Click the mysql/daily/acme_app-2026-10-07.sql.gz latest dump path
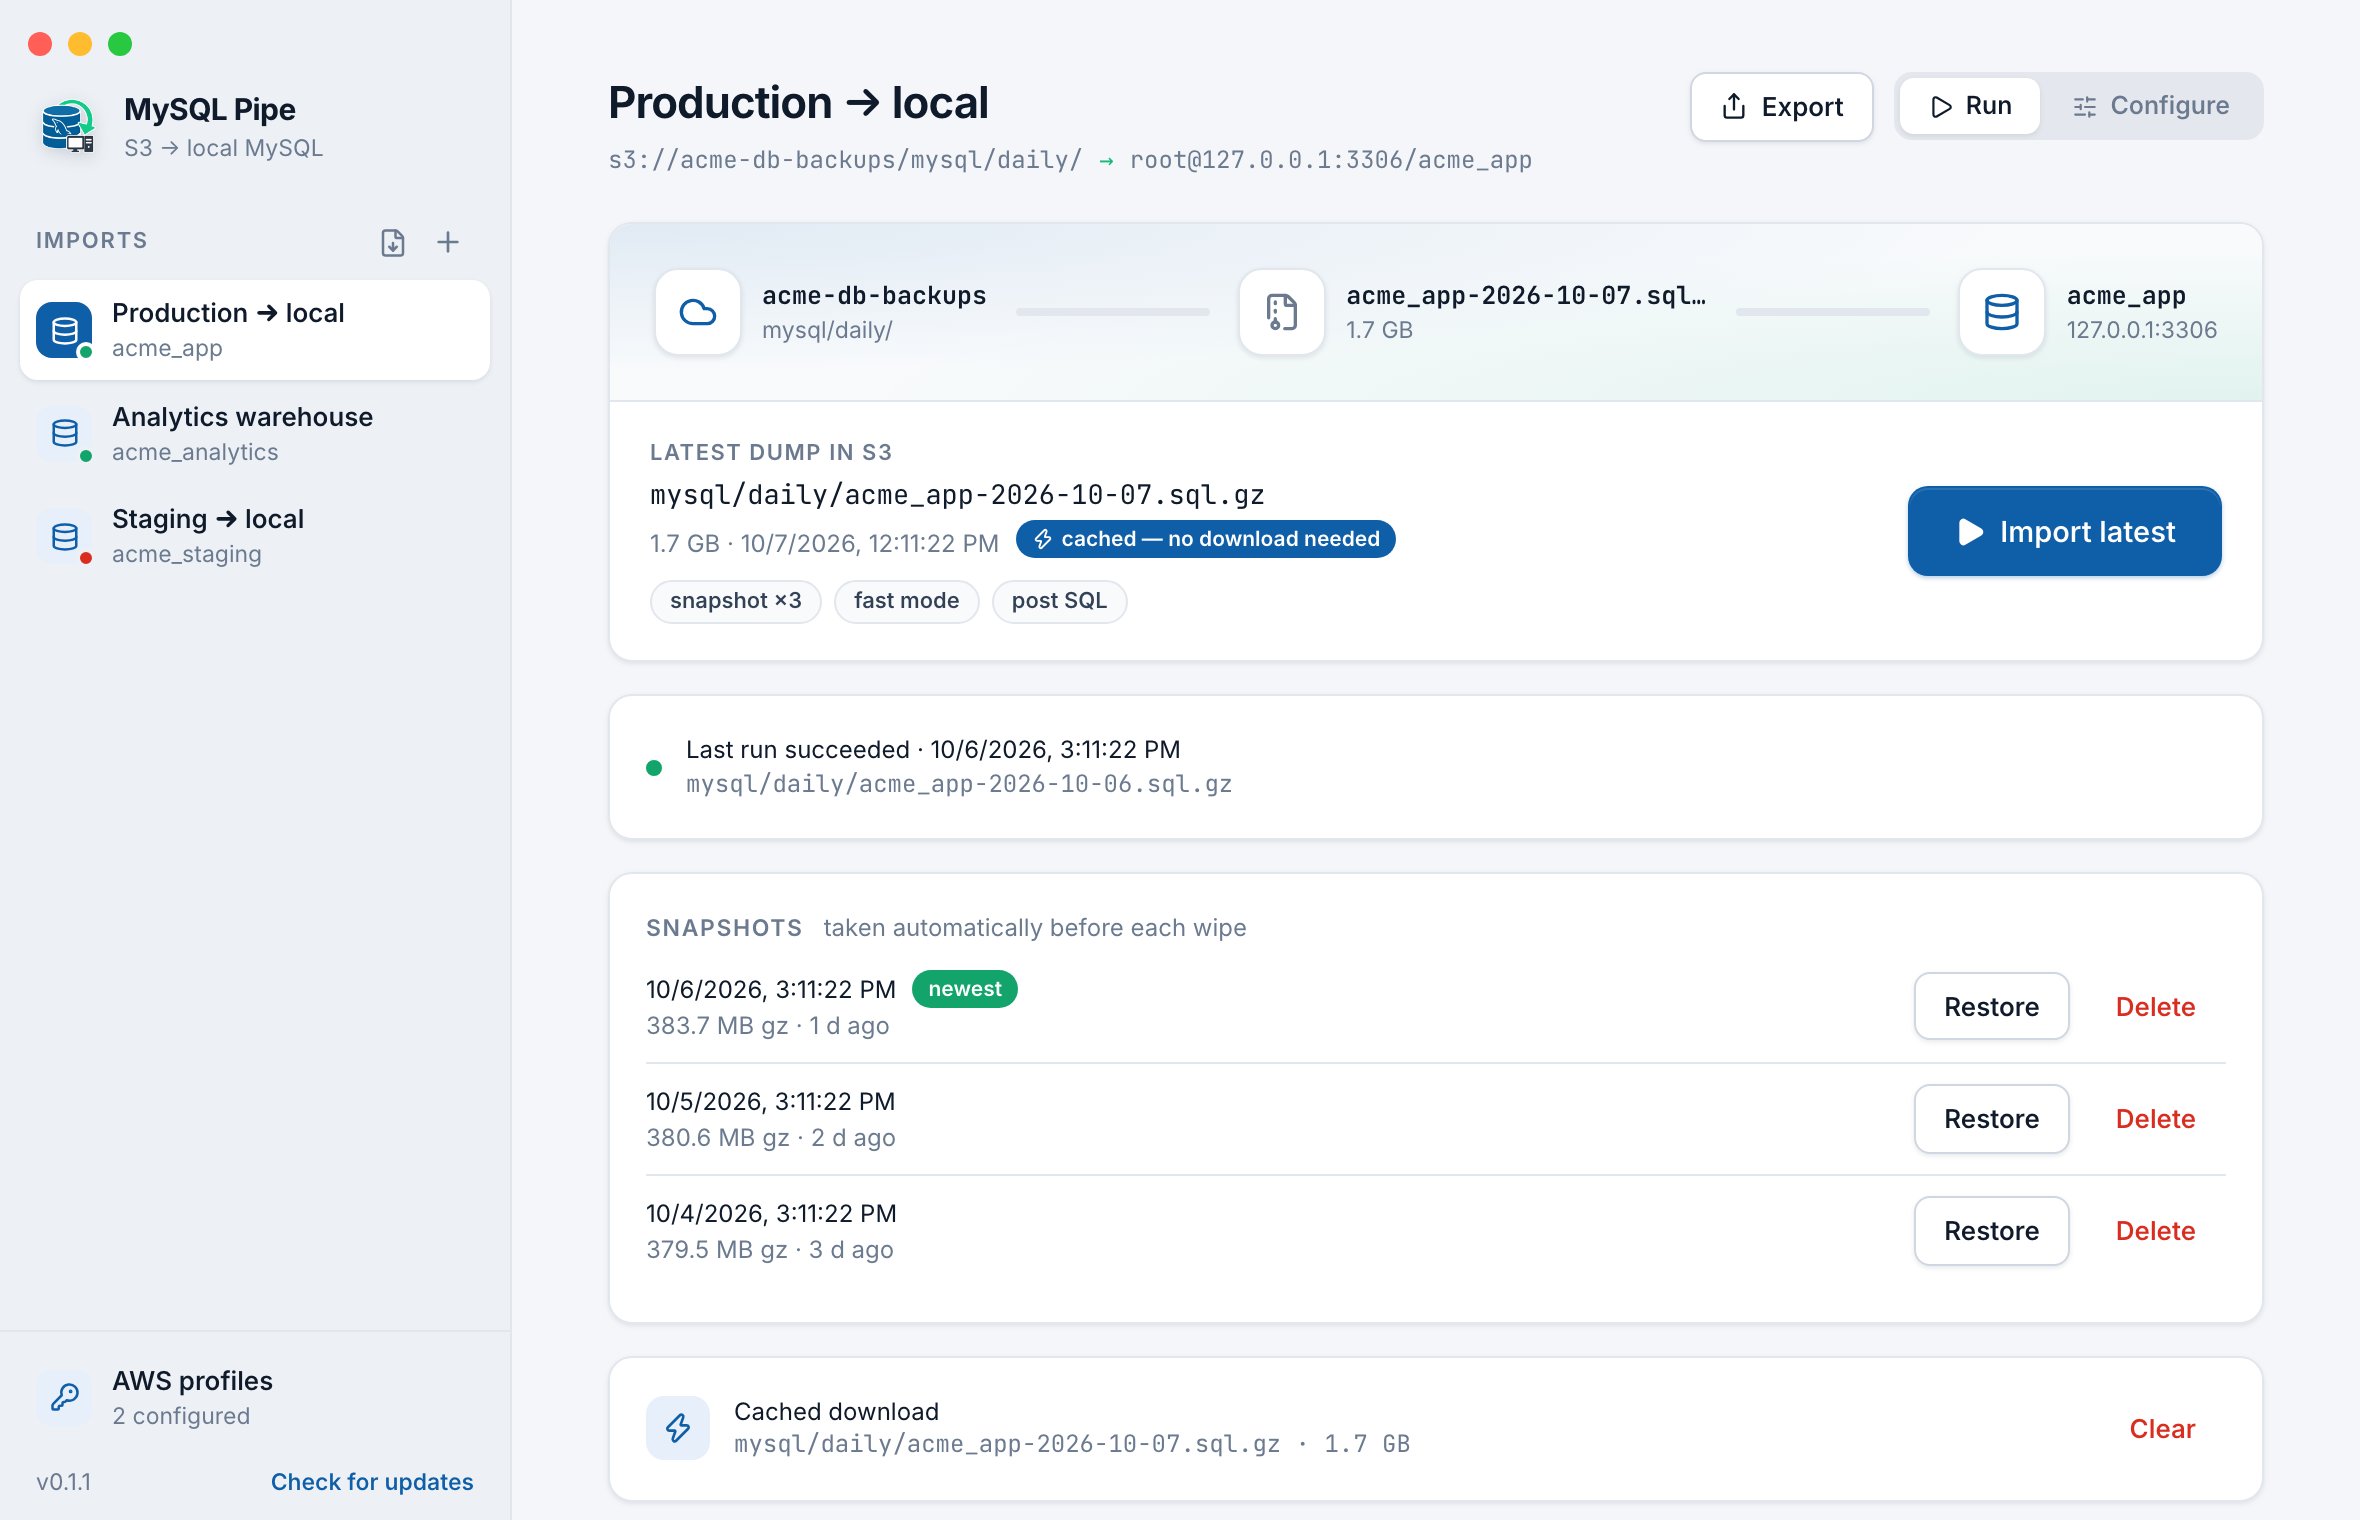Screen dimensions: 2360x1520 [957, 495]
